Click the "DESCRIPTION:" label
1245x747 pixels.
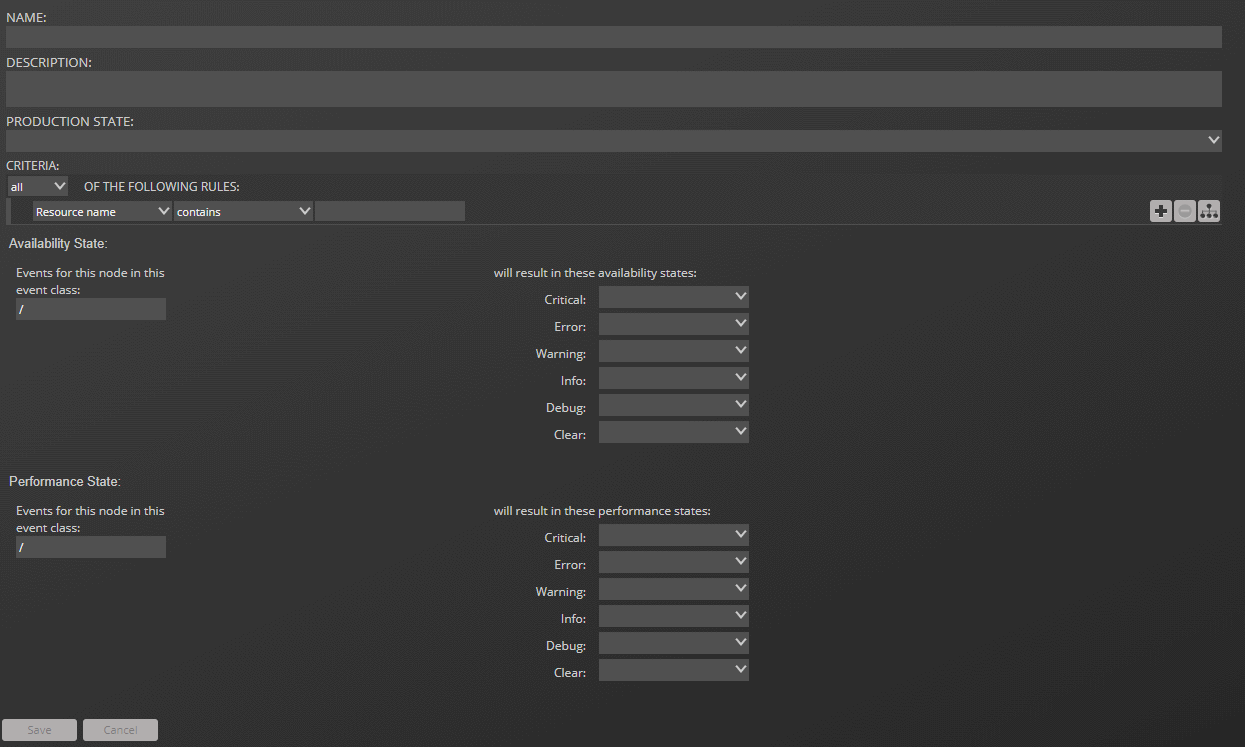[x=49, y=62]
